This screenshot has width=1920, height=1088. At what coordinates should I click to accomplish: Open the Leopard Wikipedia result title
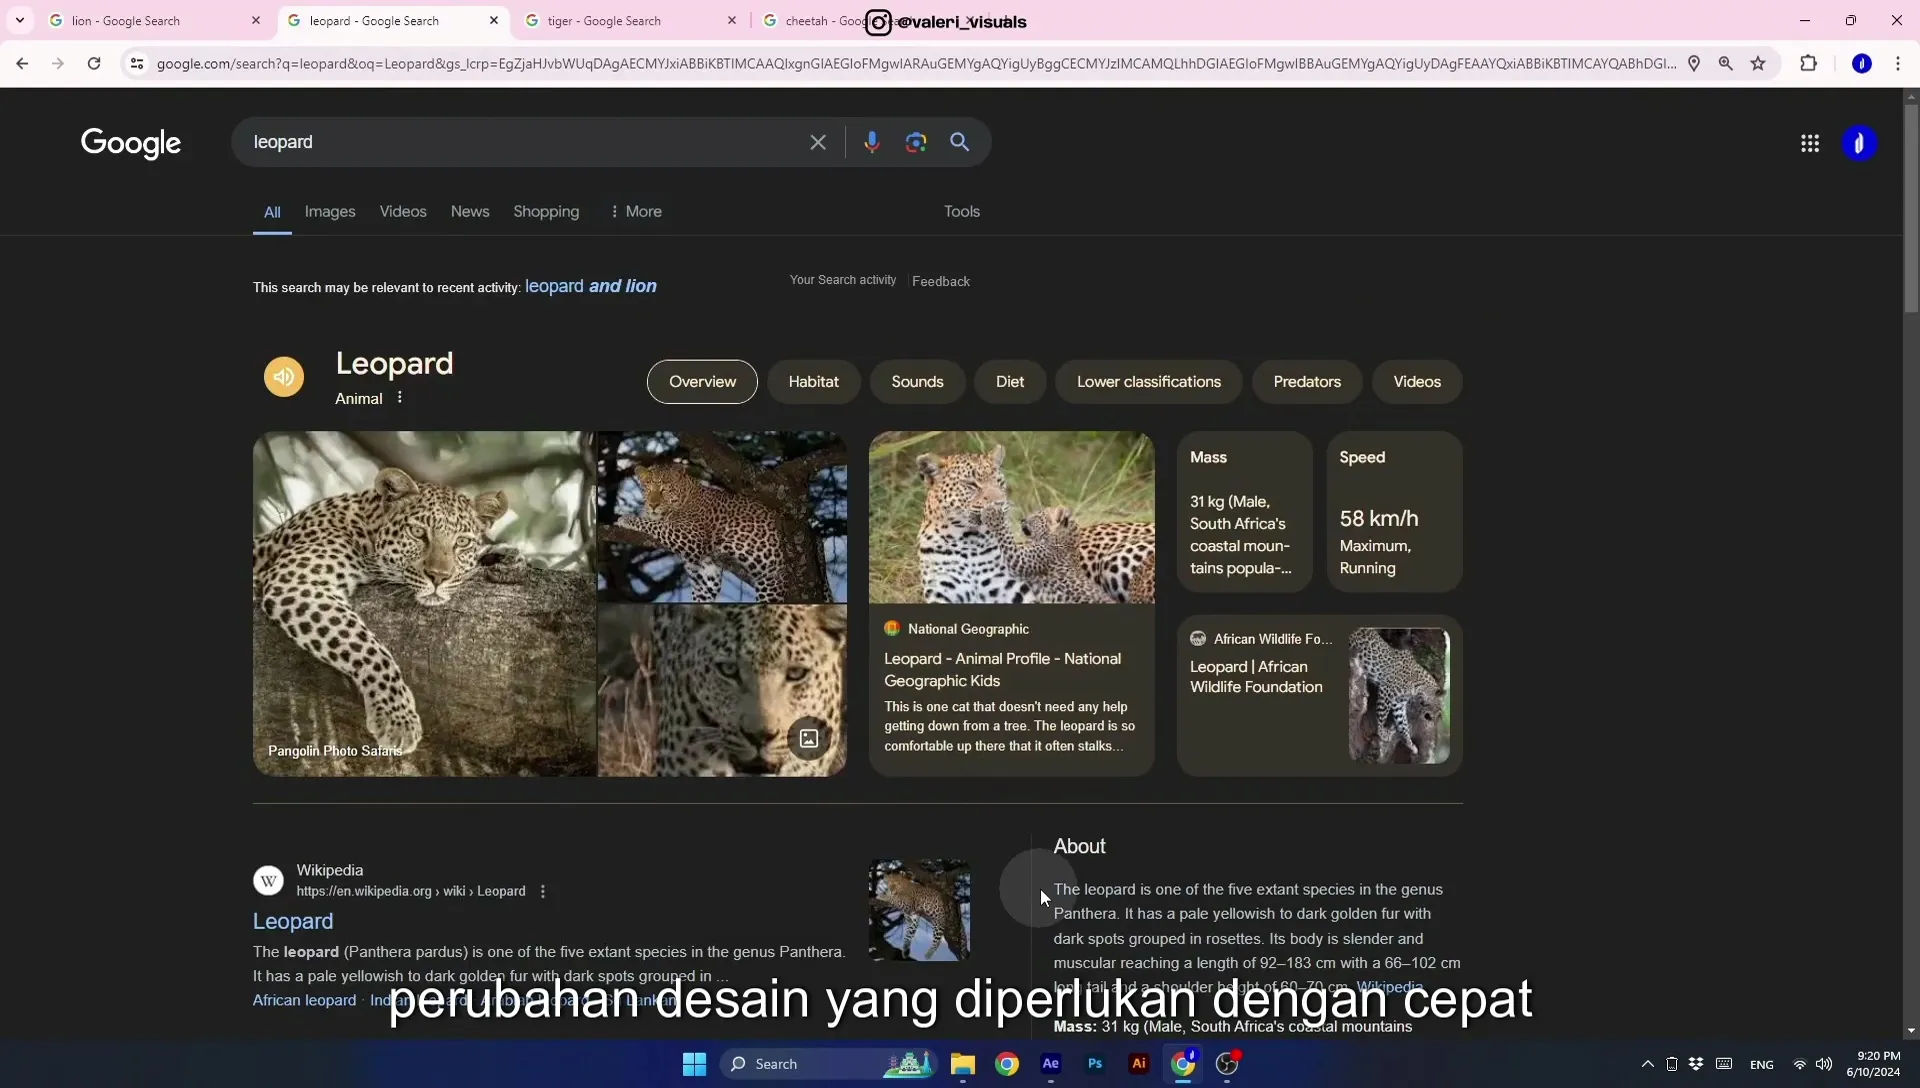click(x=293, y=921)
